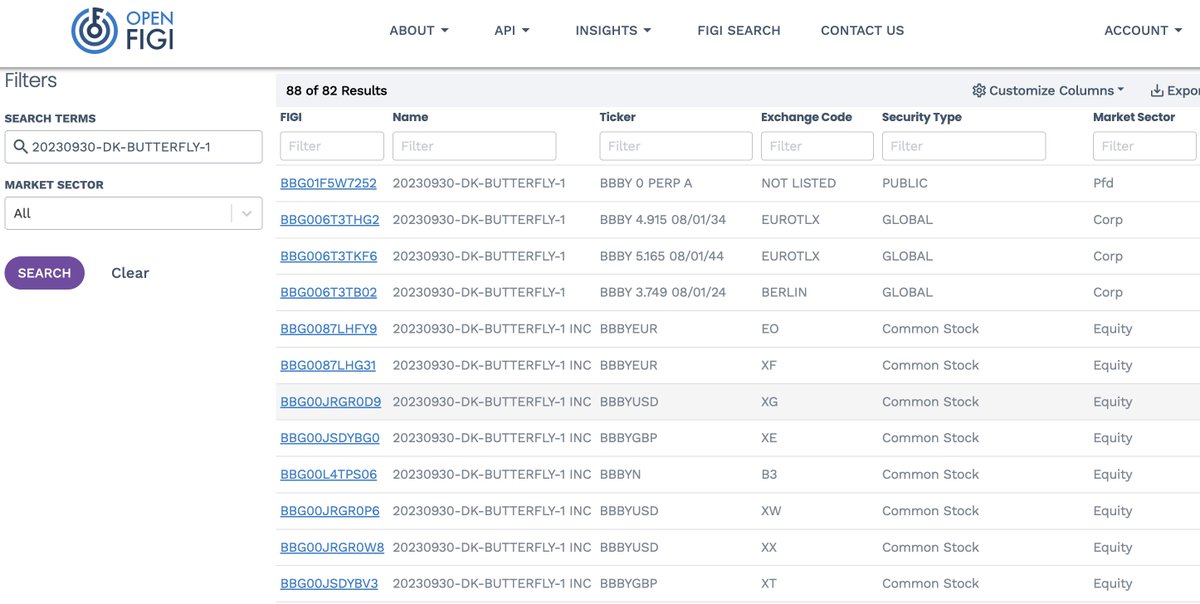Click ticker cell BBBY 4.915 08/01/34
The height and width of the screenshot is (604, 1200).
coord(663,219)
